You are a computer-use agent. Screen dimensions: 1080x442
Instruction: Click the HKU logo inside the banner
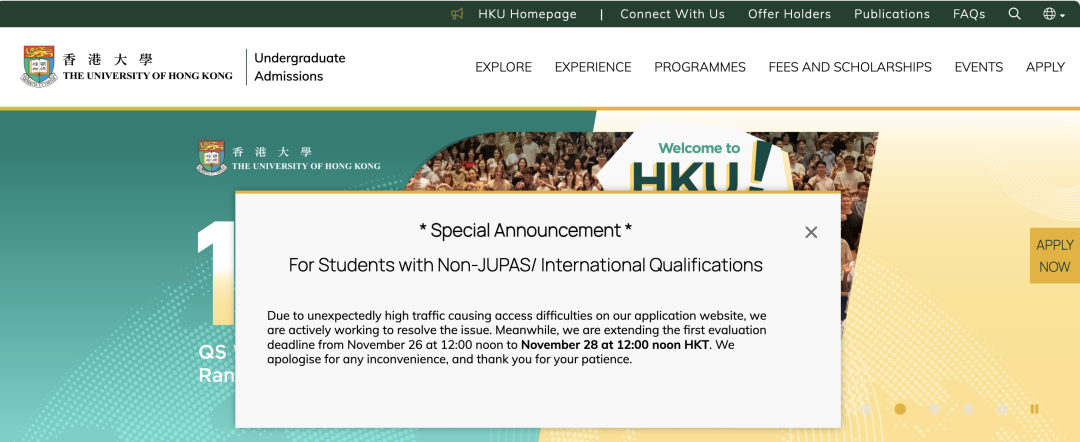click(x=289, y=158)
